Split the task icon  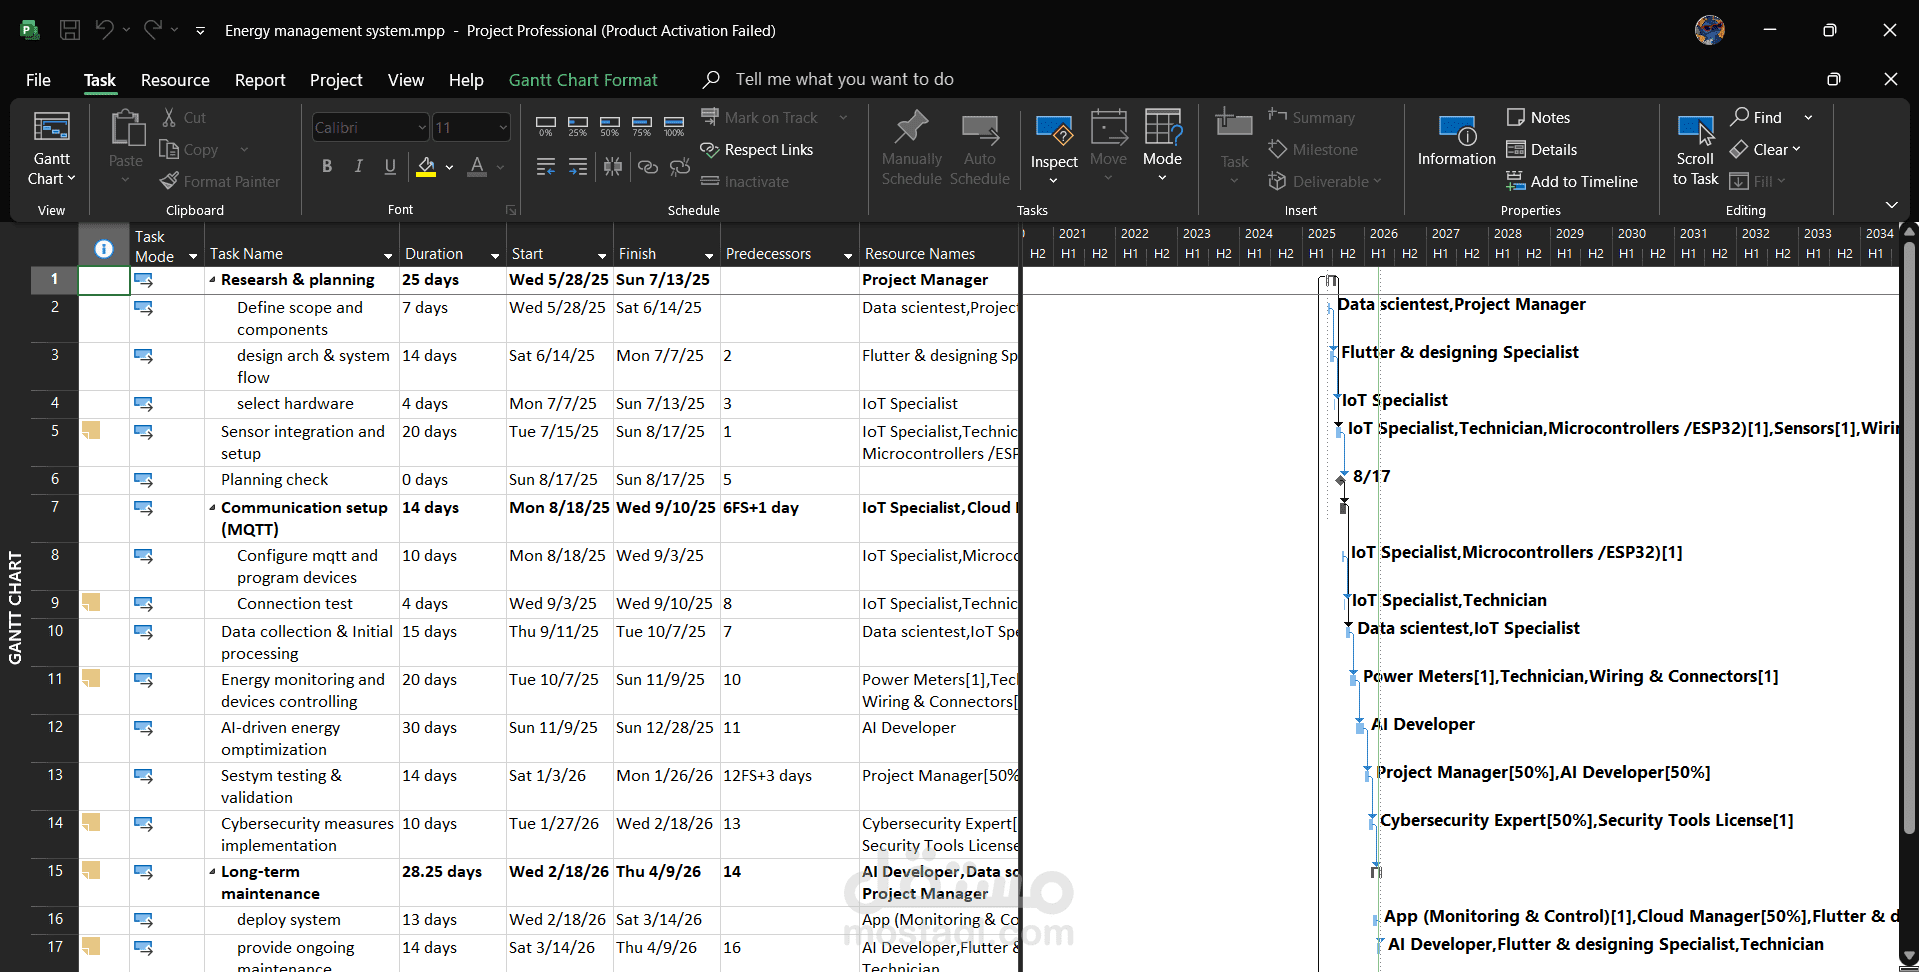[x=613, y=166]
